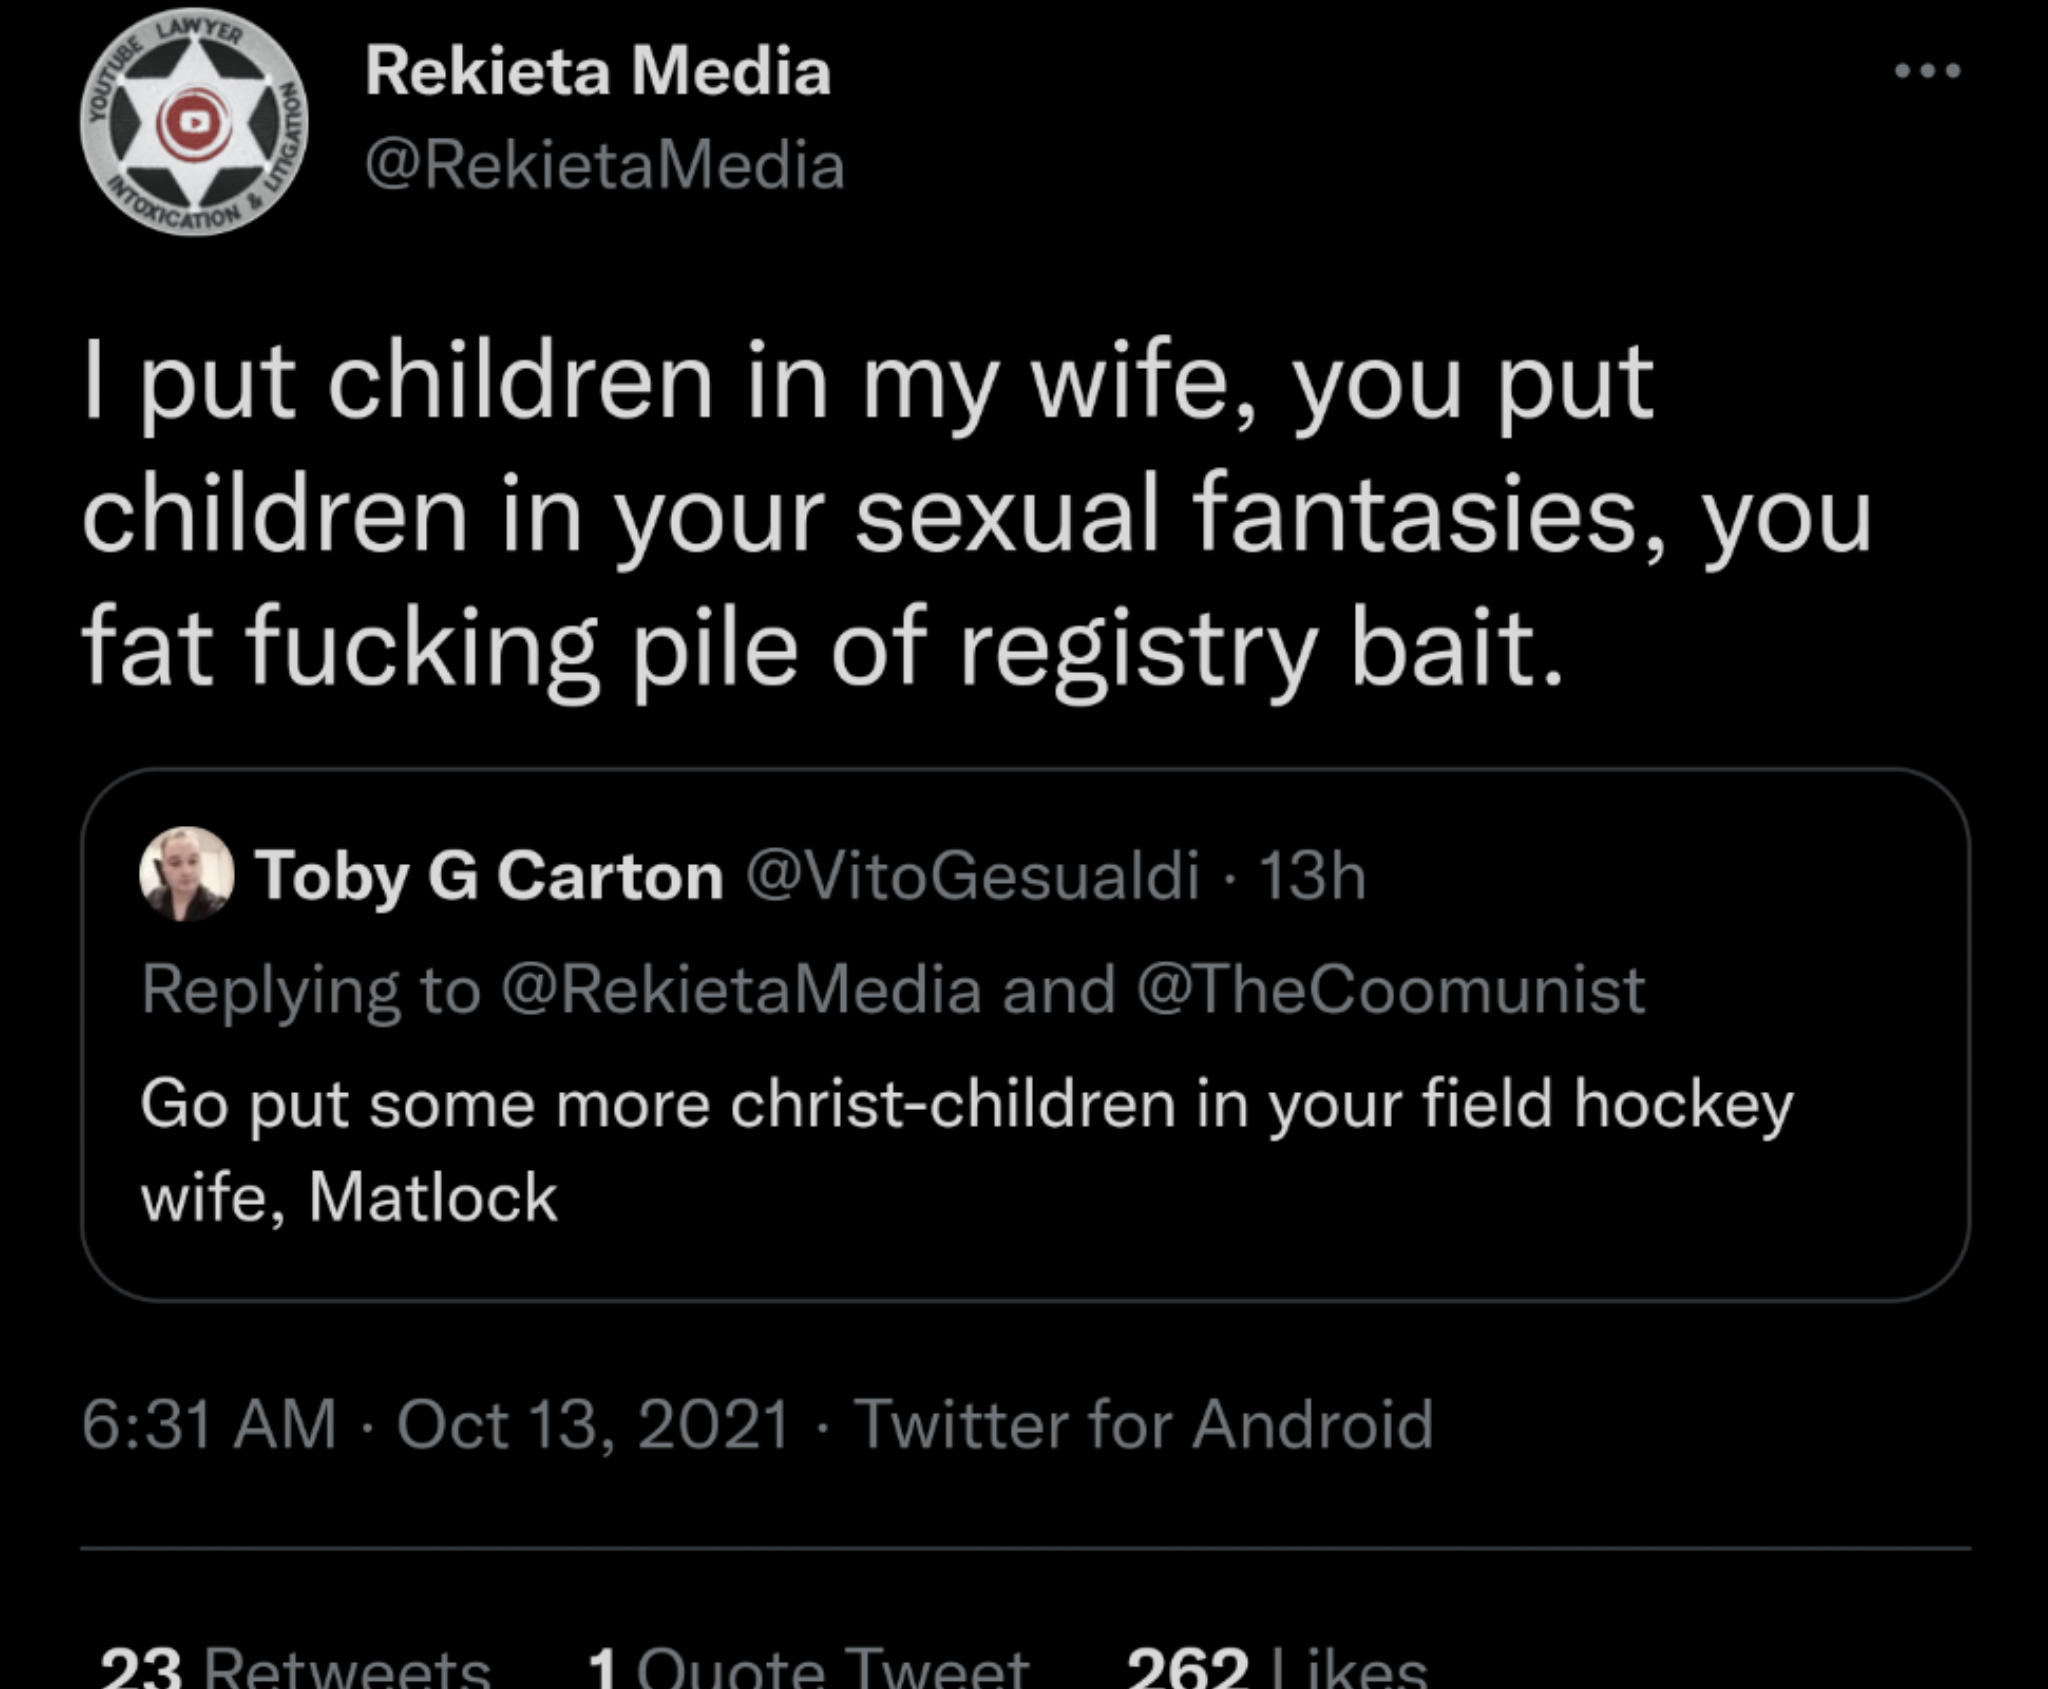Click the quoted tweet card border area
Image resolution: width=2048 pixels, height=1689 pixels.
pos(1025,1034)
